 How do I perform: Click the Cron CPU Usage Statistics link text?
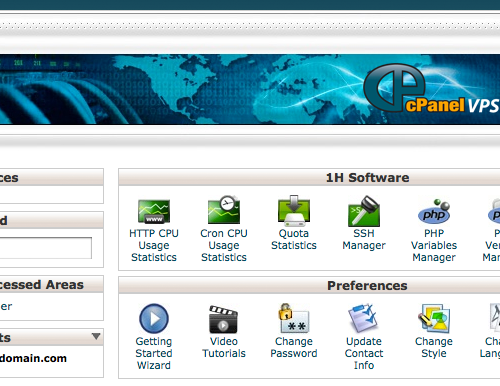(x=224, y=245)
